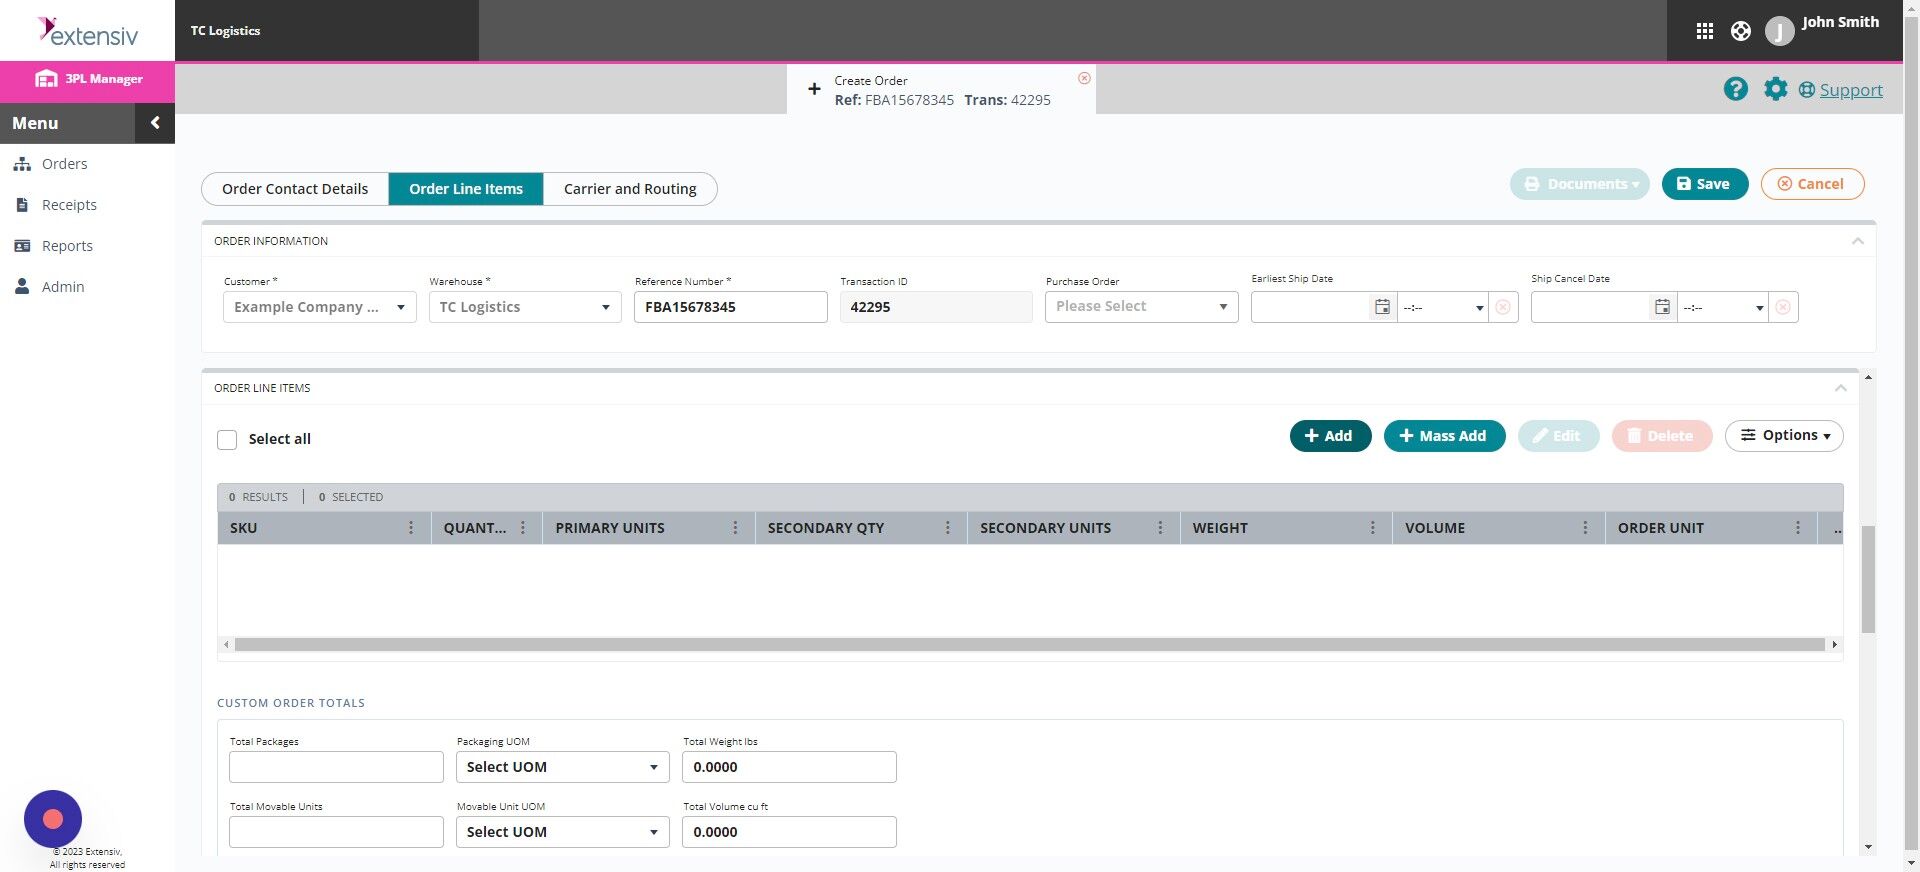This screenshot has height=872, width=1920.
Task: Click the plus icon on Create Order tab
Action: point(814,89)
